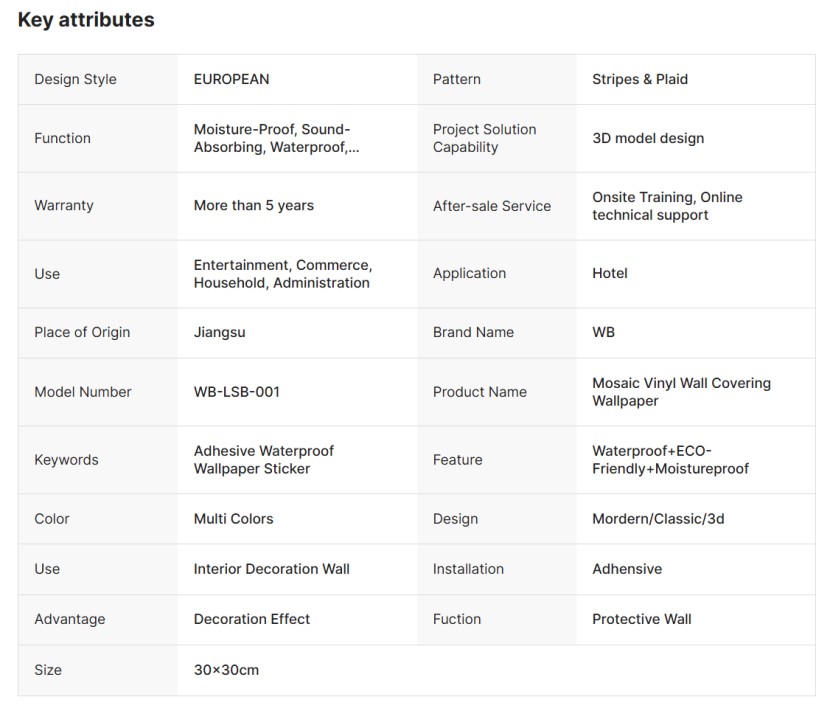
Task: Select model number WB-LSB-001
Action: point(237,392)
